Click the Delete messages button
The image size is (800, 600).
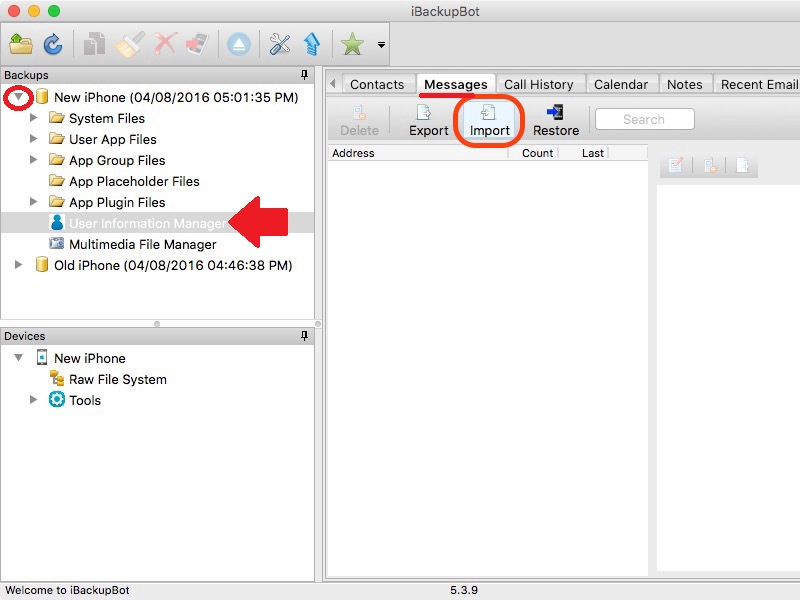(359, 120)
